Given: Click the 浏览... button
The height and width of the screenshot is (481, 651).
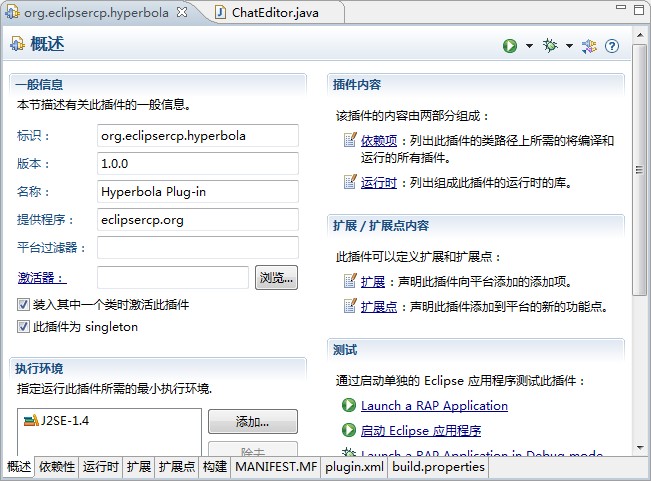Looking at the screenshot, I should point(276,277).
